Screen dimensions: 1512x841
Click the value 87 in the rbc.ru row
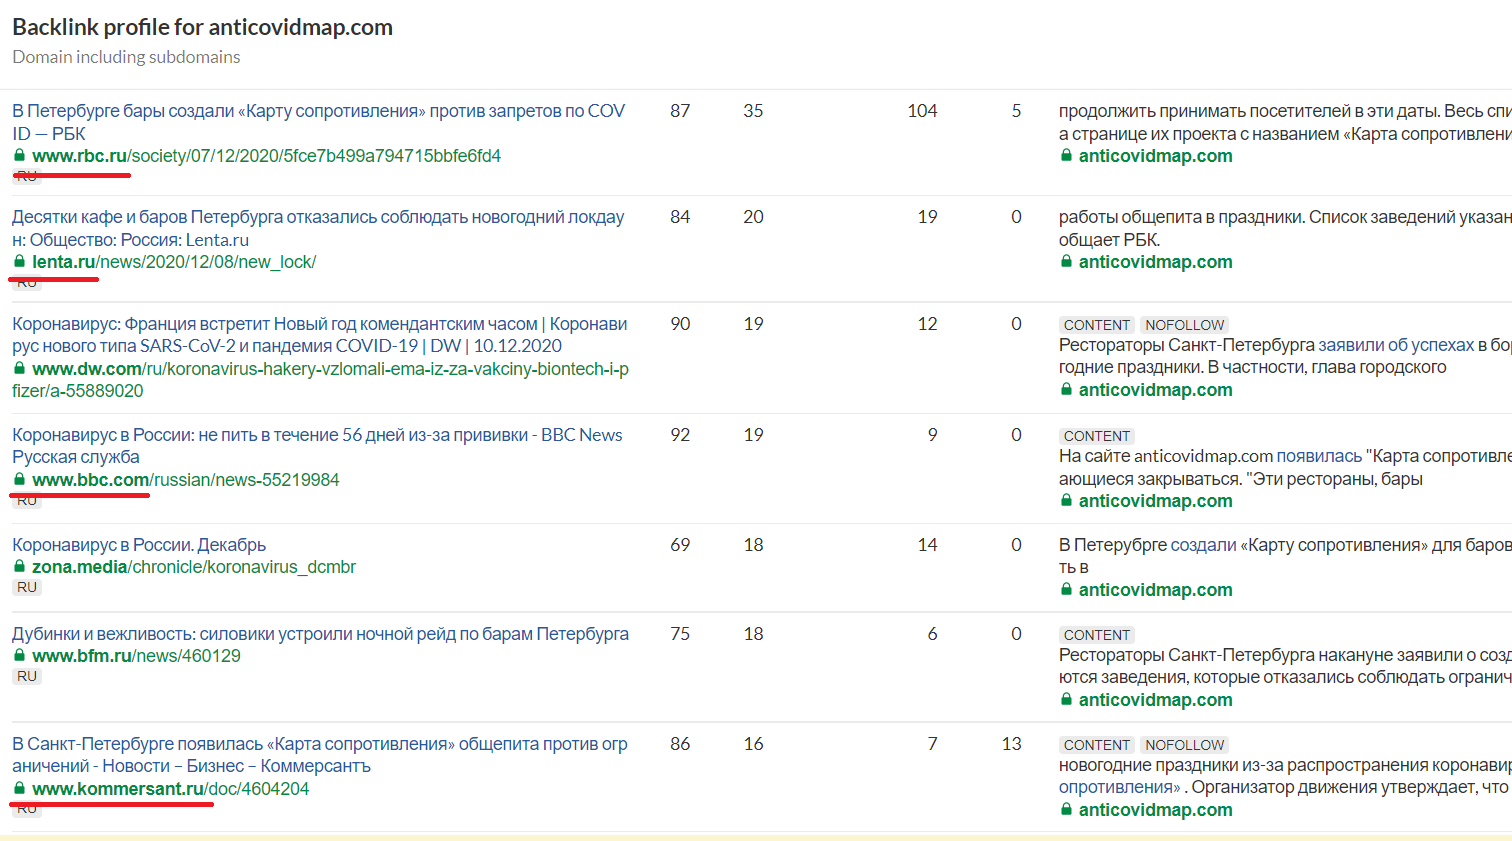click(x=680, y=111)
